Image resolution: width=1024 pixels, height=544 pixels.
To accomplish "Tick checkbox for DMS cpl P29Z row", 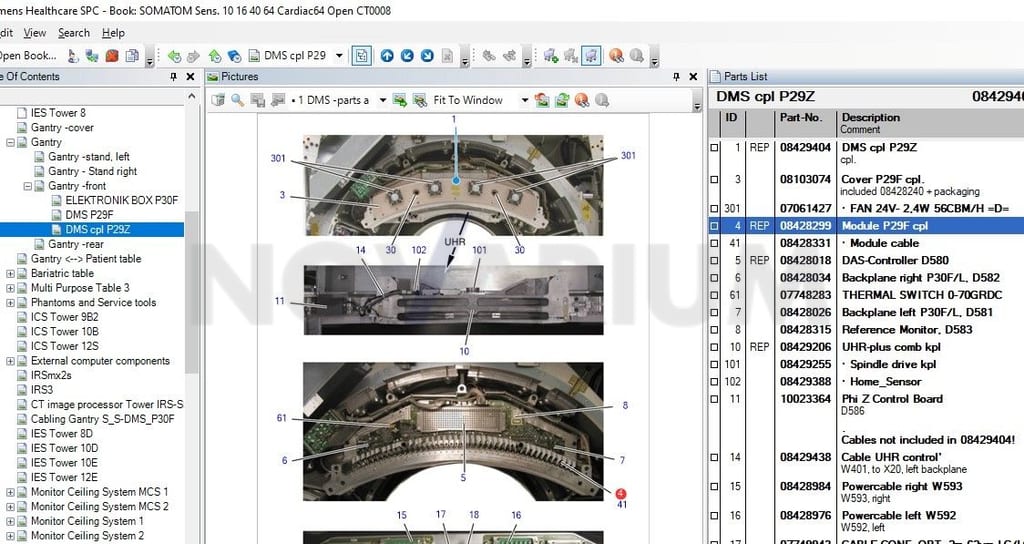I will click(x=714, y=148).
